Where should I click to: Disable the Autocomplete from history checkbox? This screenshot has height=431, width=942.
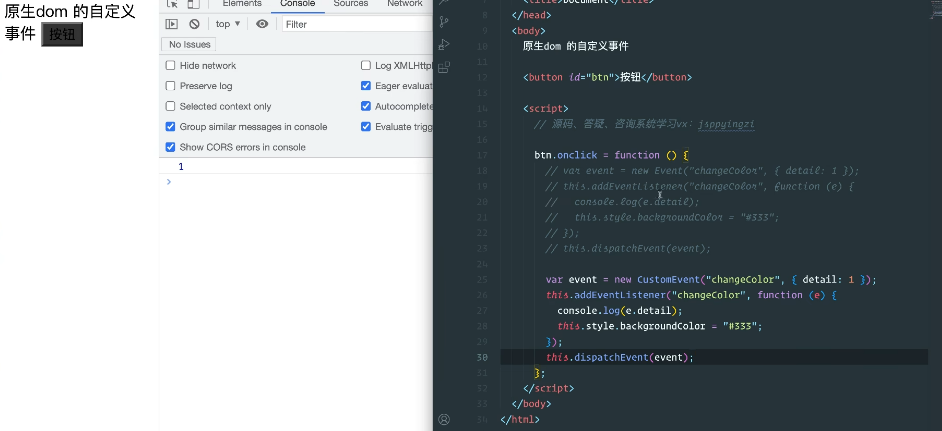pos(366,106)
